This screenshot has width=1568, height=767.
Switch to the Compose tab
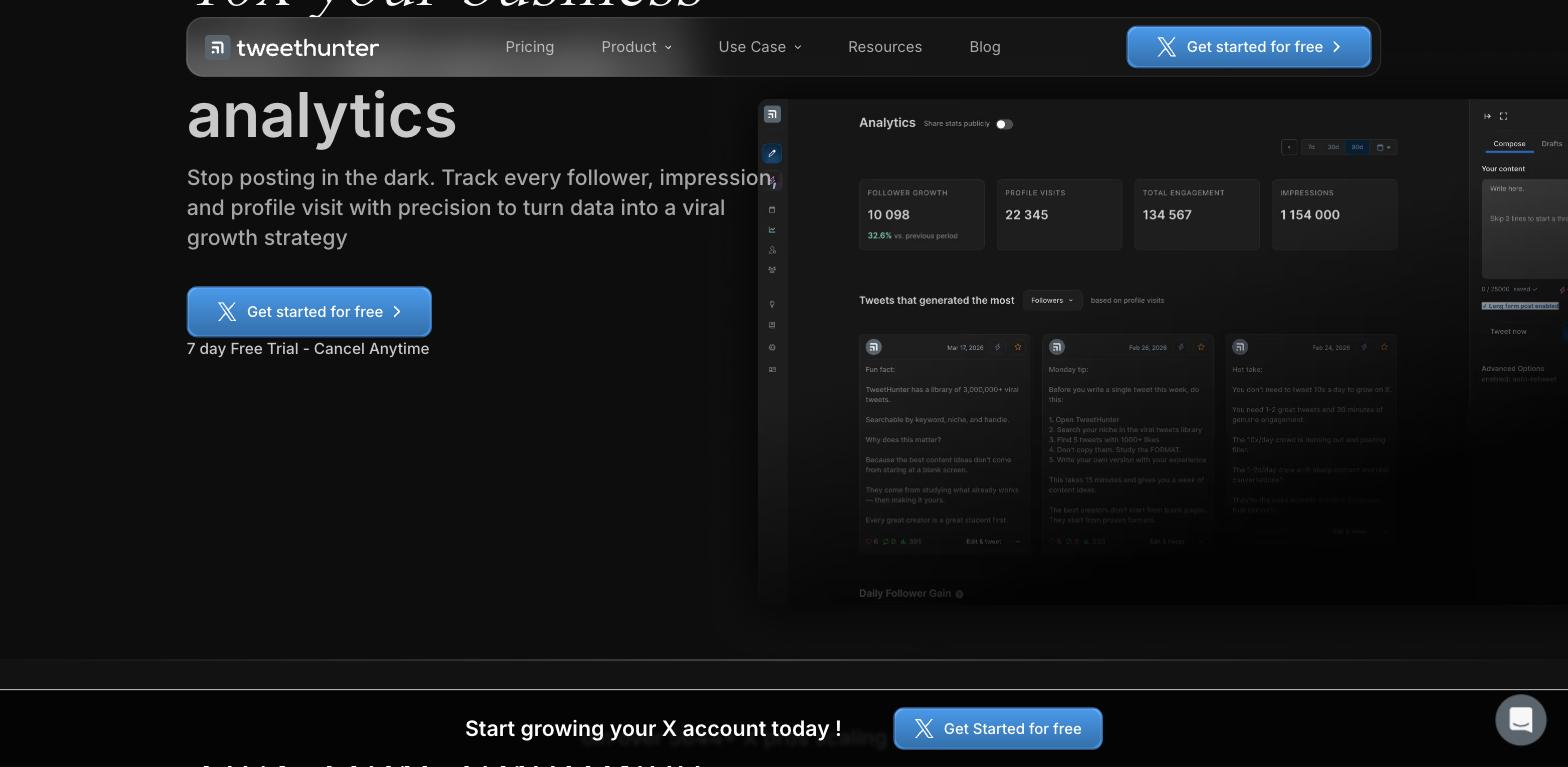1509,144
